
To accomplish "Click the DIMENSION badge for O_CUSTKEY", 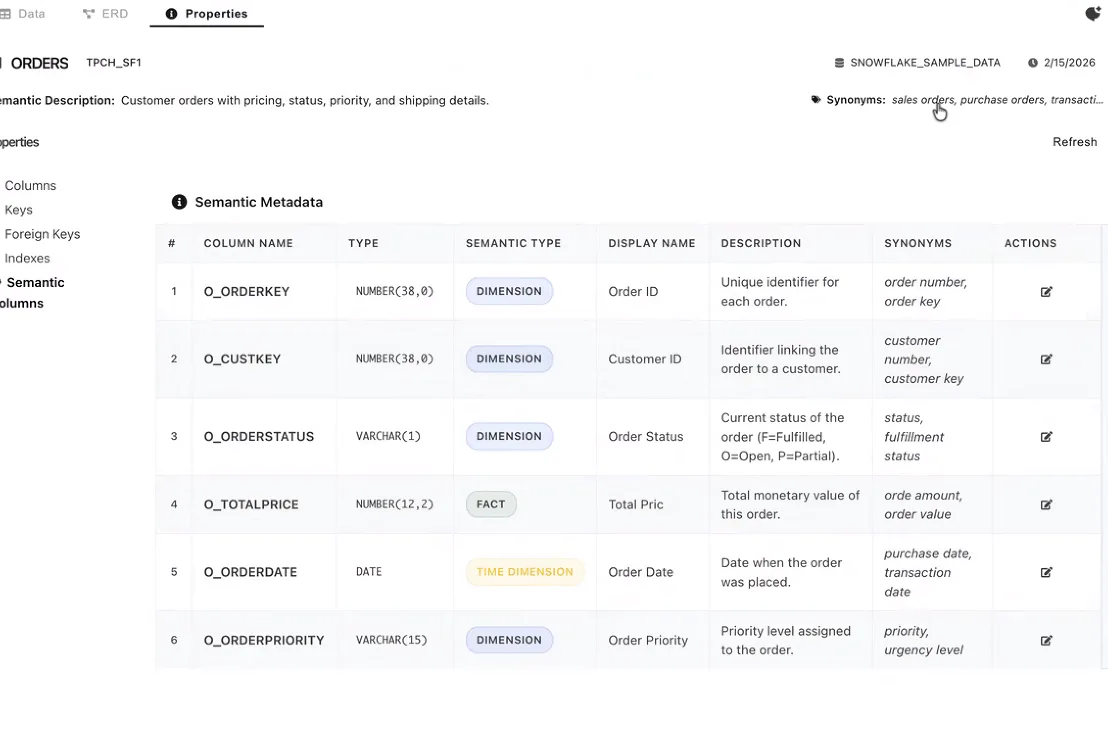I will pyautogui.click(x=509, y=359).
